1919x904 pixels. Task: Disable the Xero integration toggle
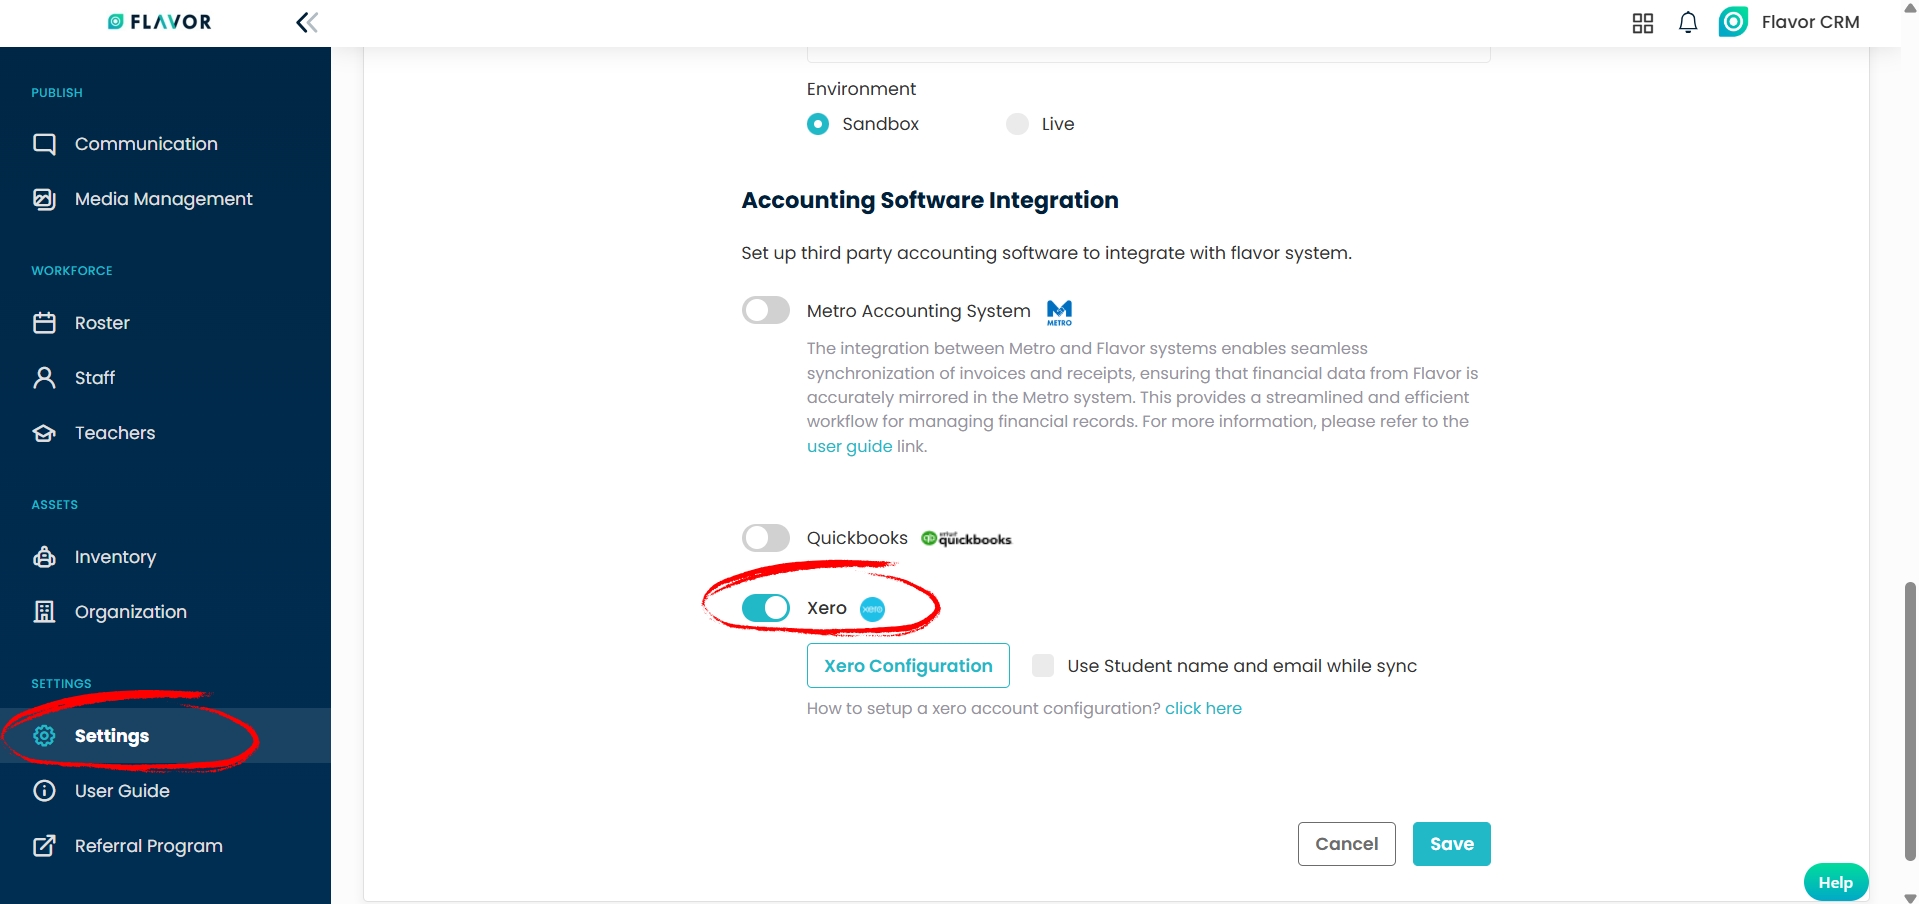point(766,608)
